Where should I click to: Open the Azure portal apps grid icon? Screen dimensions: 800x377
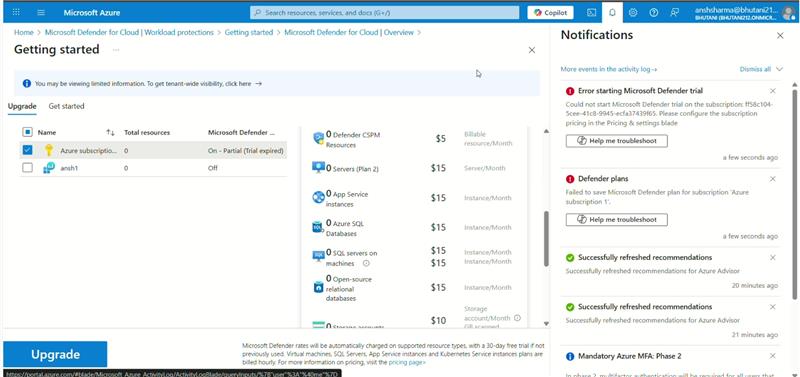pyautogui.click(x=16, y=12)
